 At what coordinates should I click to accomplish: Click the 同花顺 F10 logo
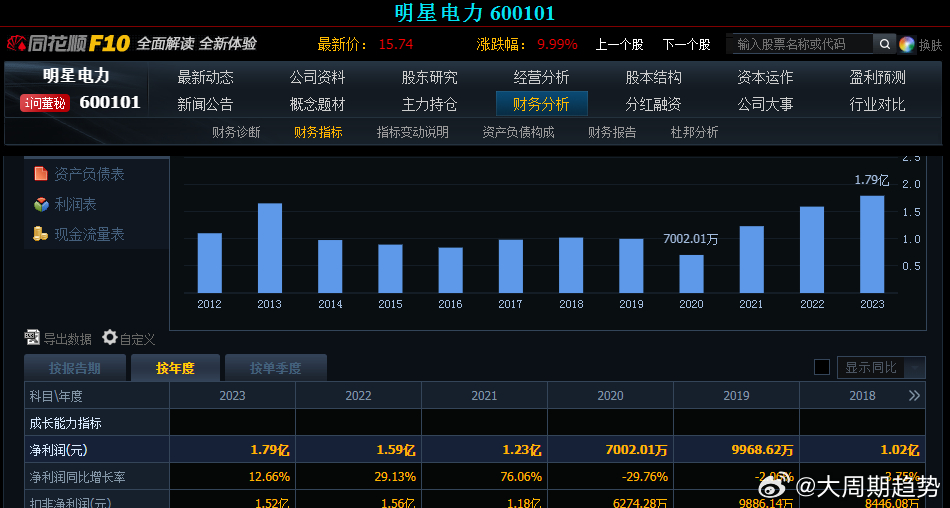coord(68,44)
